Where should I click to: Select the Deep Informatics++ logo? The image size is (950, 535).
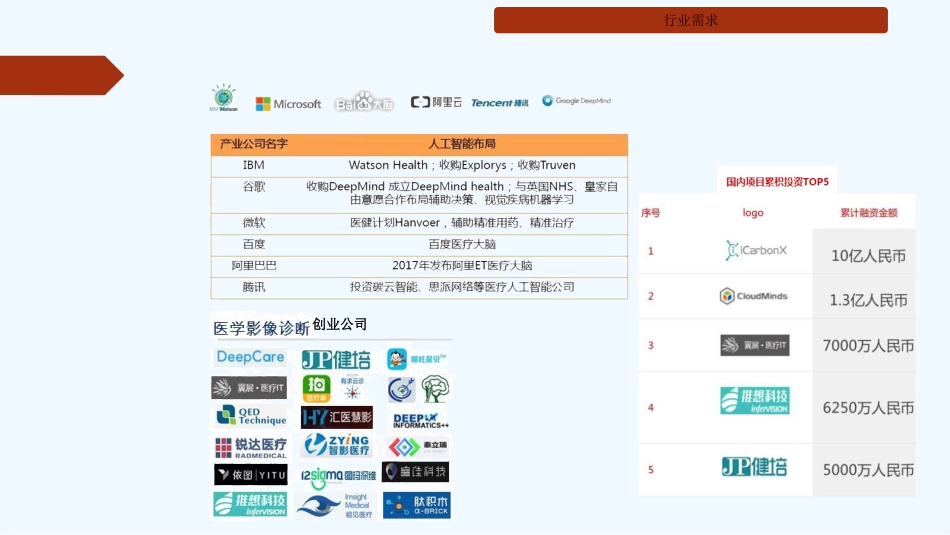420,420
